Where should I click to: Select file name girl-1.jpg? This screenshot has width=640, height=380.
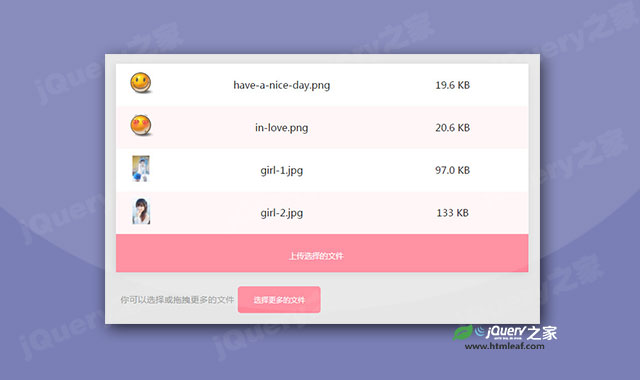tap(282, 170)
